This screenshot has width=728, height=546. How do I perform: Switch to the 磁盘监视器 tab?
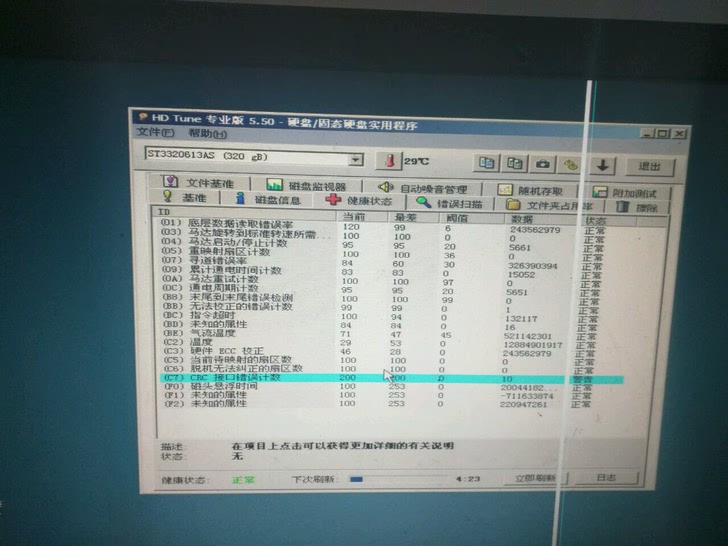[x=306, y=185]
